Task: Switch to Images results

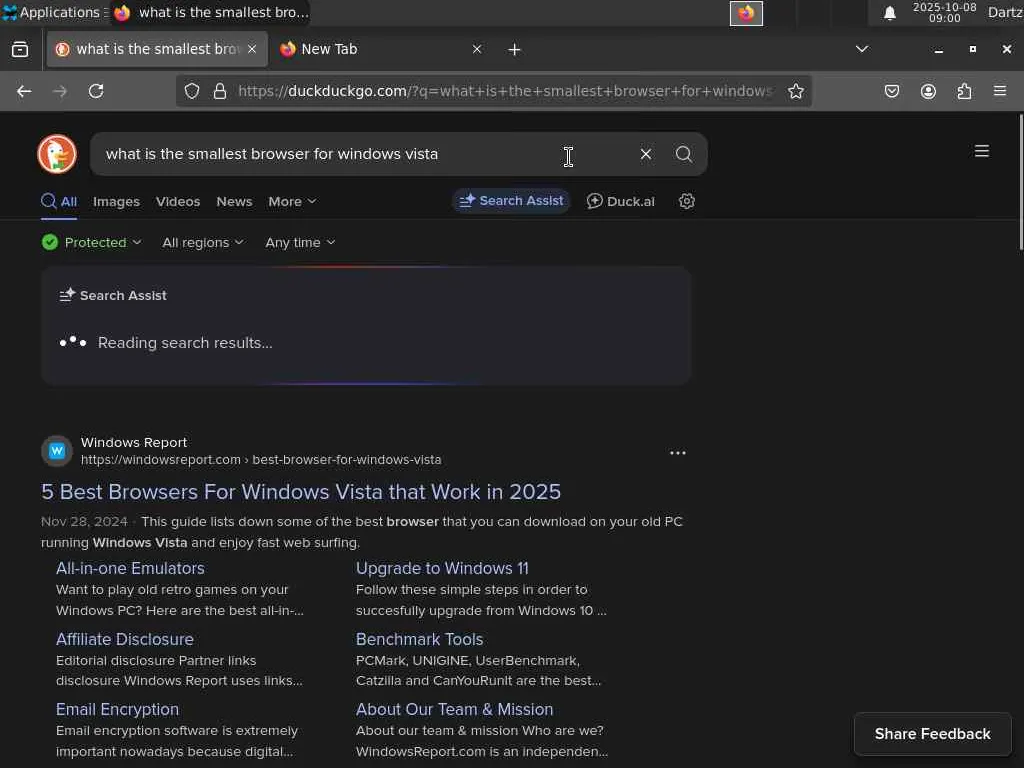Action: pyautogui.click(x=116, y=201)
